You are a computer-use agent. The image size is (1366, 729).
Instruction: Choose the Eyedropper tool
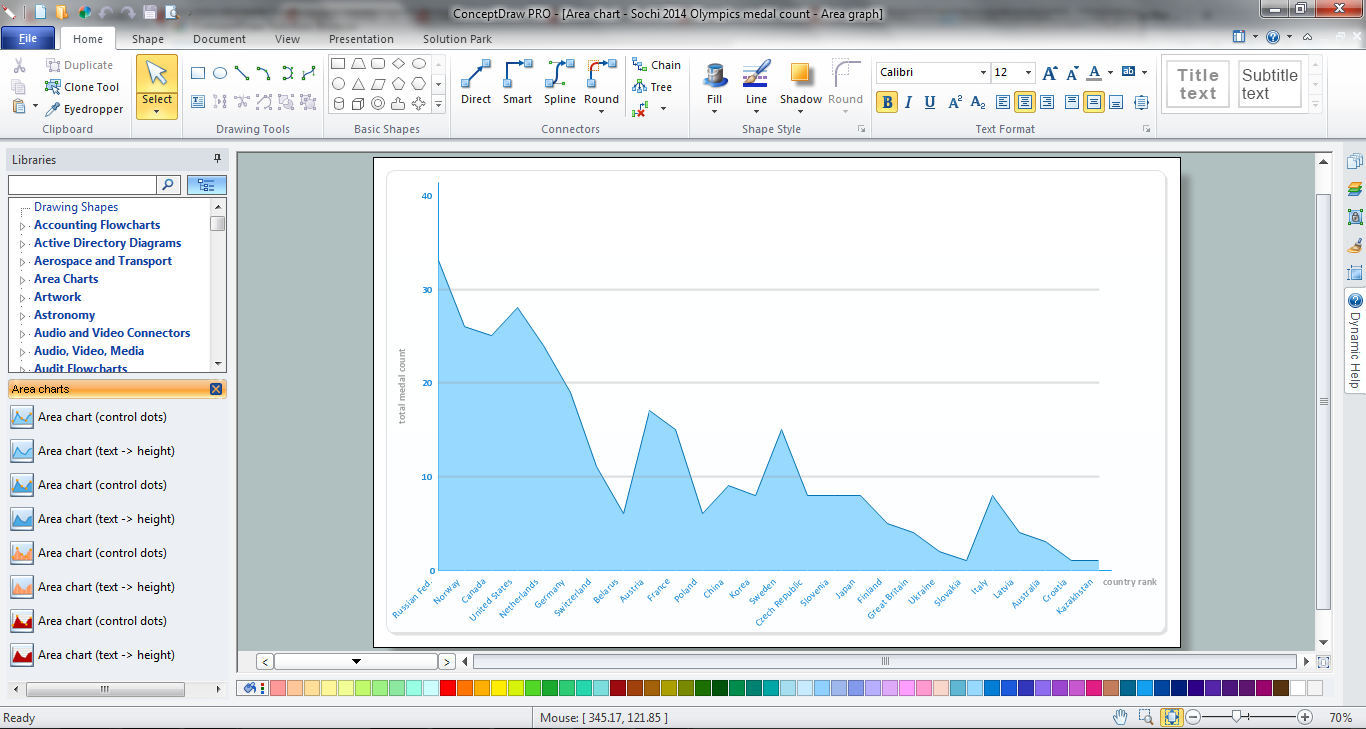84,109
